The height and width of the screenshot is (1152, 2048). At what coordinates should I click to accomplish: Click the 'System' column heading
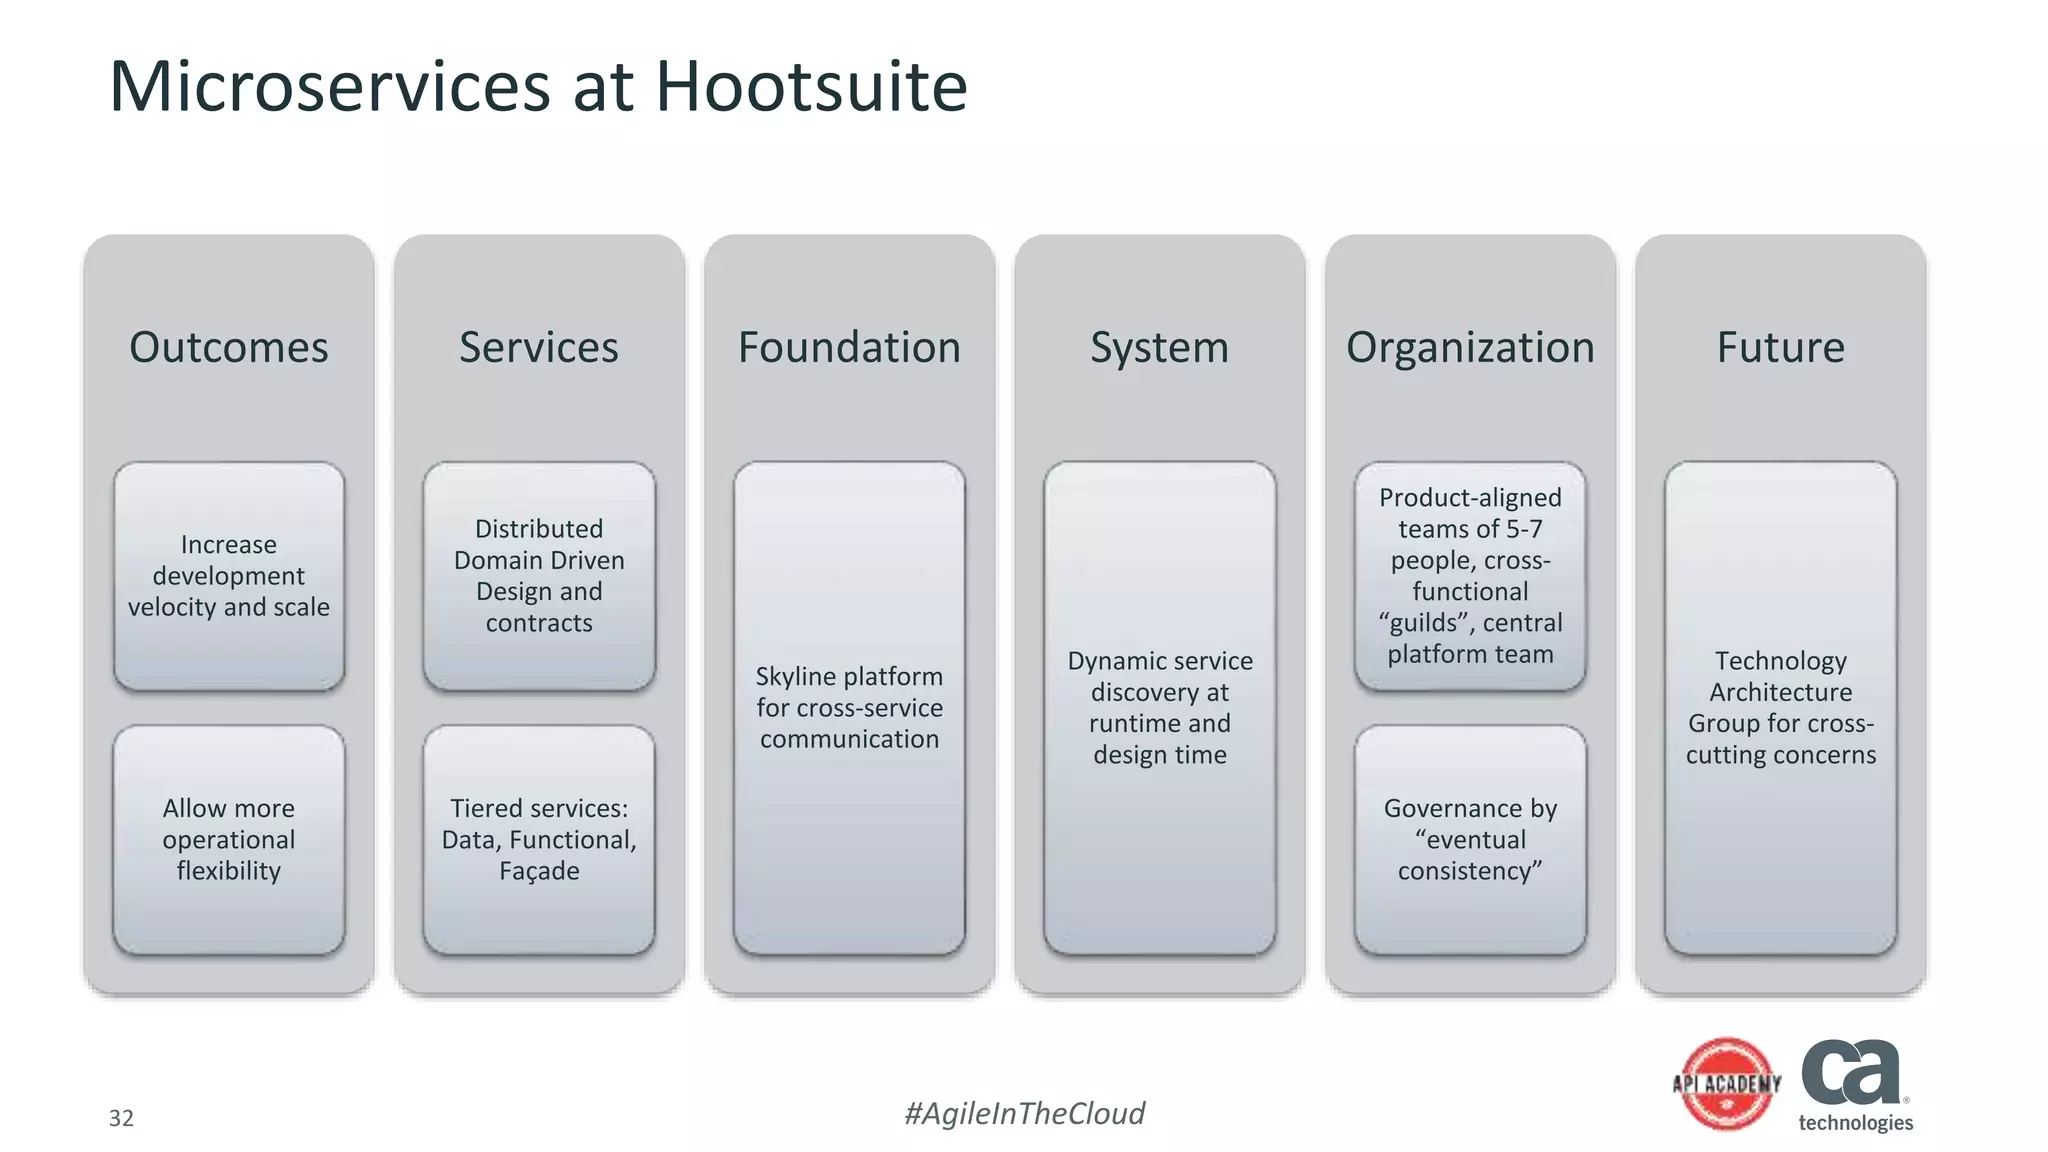1159,349
